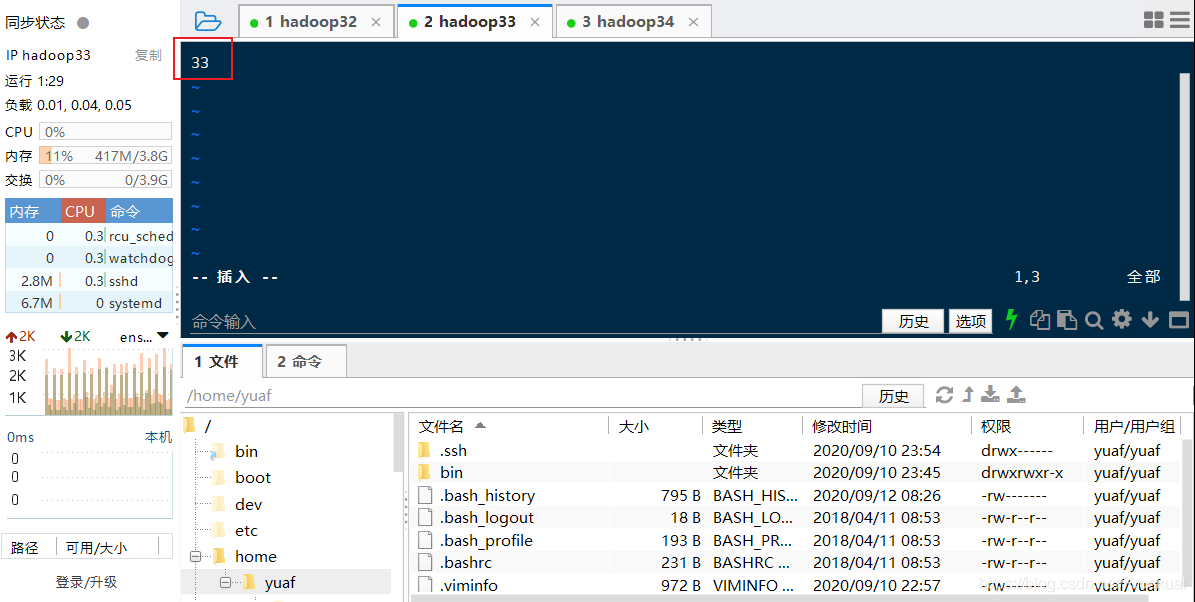Sort processes by 命令 column
Image resolution: width=1195 pixels, height=602 pixels.
139,211
